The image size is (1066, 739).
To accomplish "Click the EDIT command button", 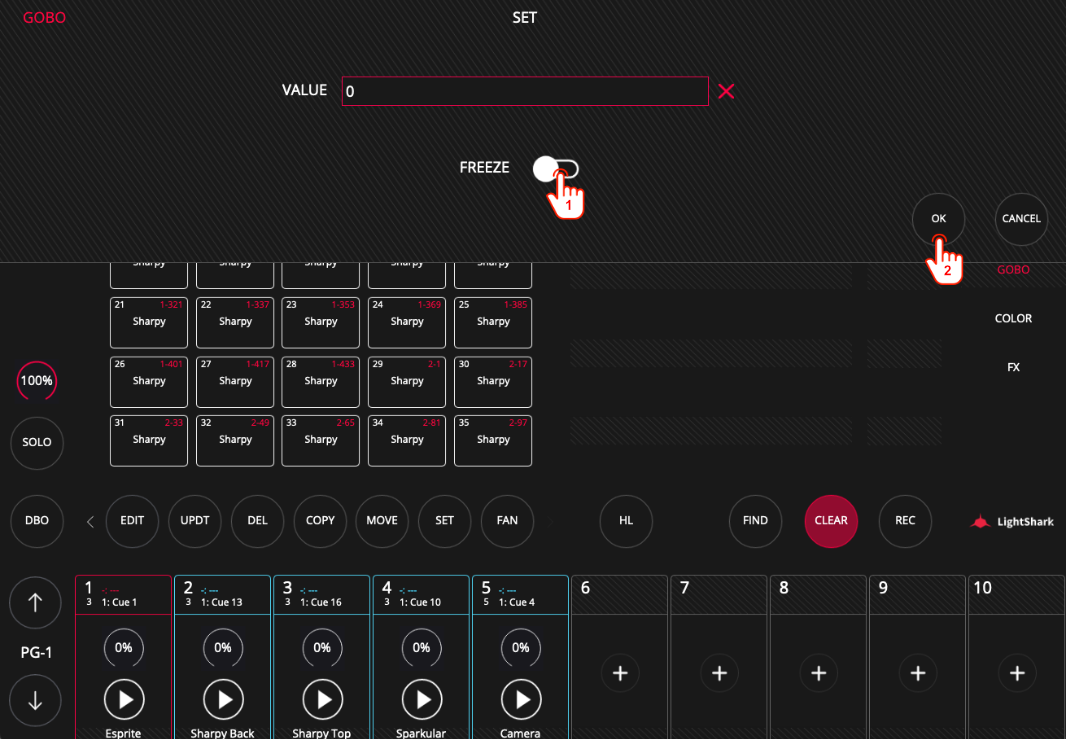I will (132, 521).
